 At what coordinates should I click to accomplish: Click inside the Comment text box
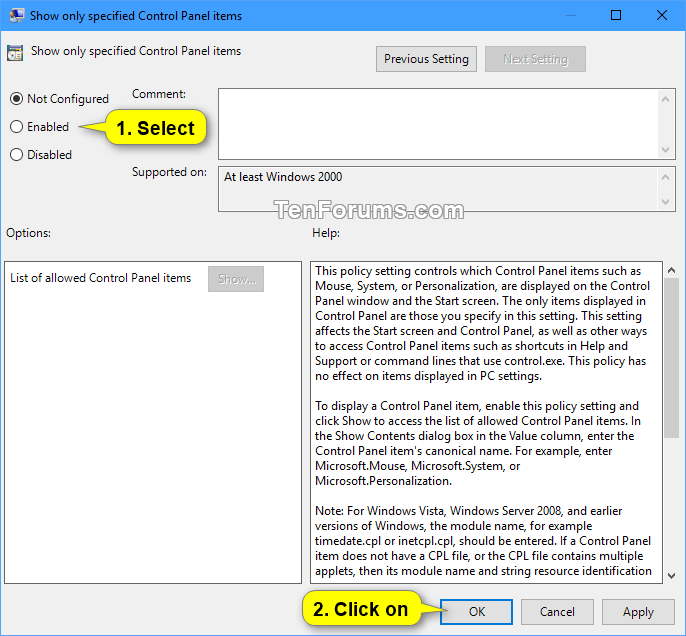pyautogui.click(x=438, y=124)
